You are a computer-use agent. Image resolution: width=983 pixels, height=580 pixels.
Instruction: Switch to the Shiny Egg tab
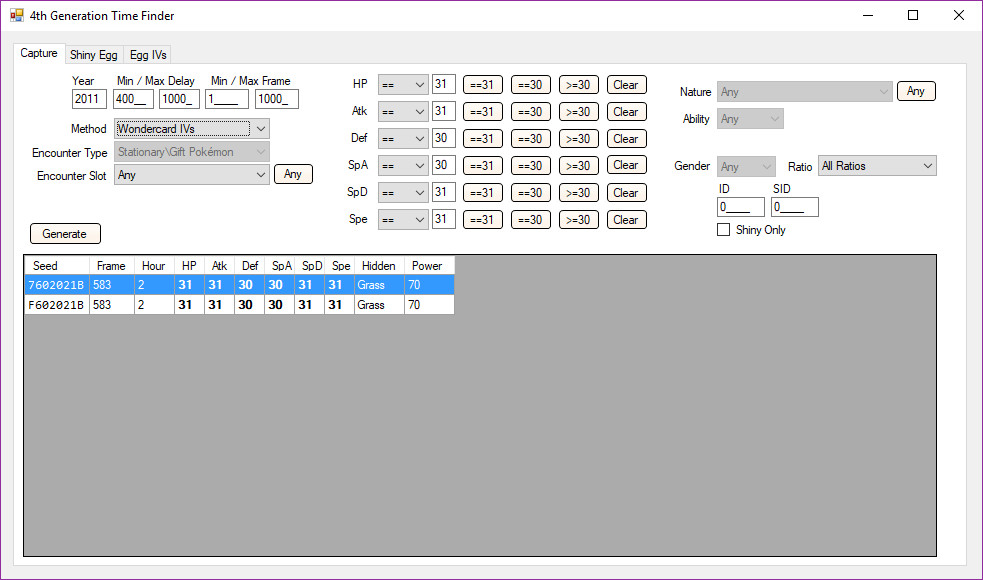[93, 55]
